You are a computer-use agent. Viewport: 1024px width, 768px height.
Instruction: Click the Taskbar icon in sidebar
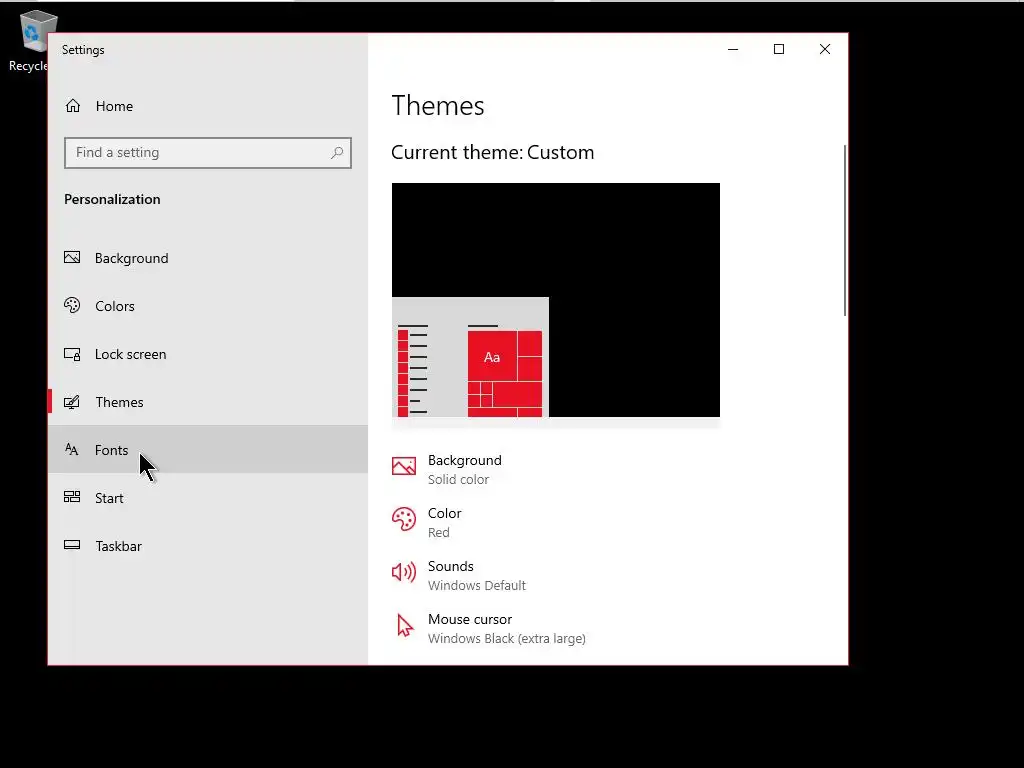tap(72, 545)
